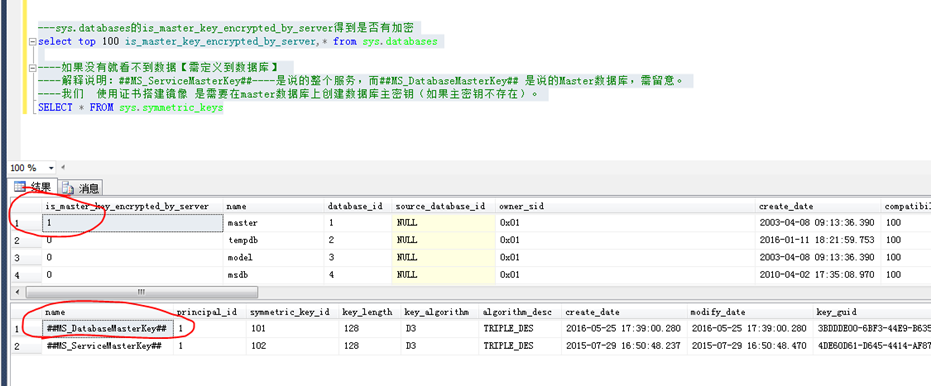This screenshot has width=931, height=386.
Task: Select the tempdb database name cell
Action: pos(274,241)
